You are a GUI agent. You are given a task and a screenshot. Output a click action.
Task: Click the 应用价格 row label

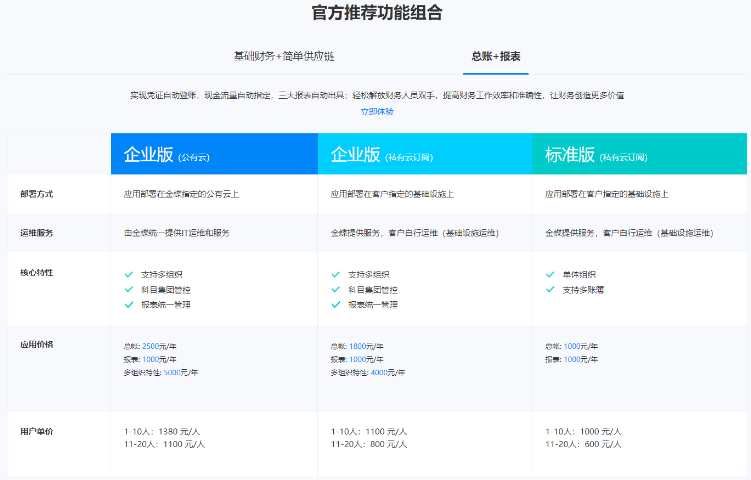click(36, 344)
